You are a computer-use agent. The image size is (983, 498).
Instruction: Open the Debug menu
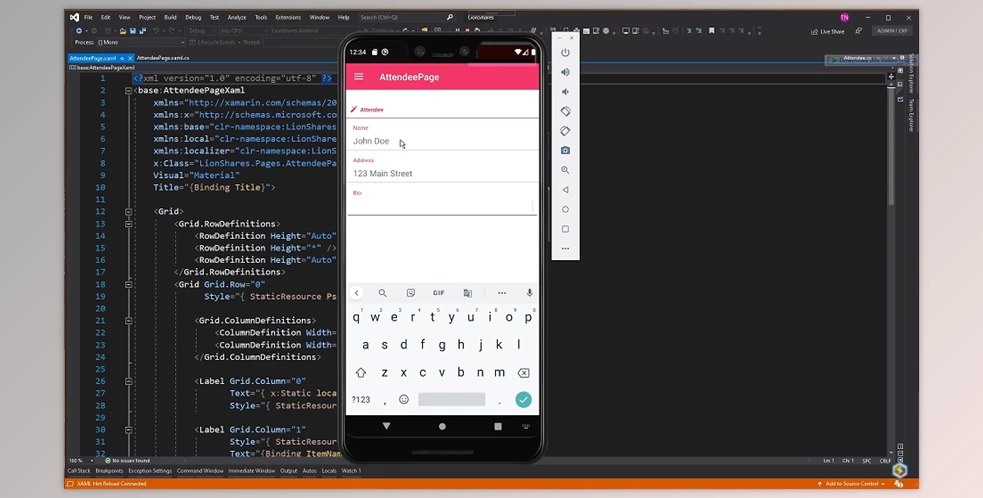pyautogui.click(x=193, y=17)
